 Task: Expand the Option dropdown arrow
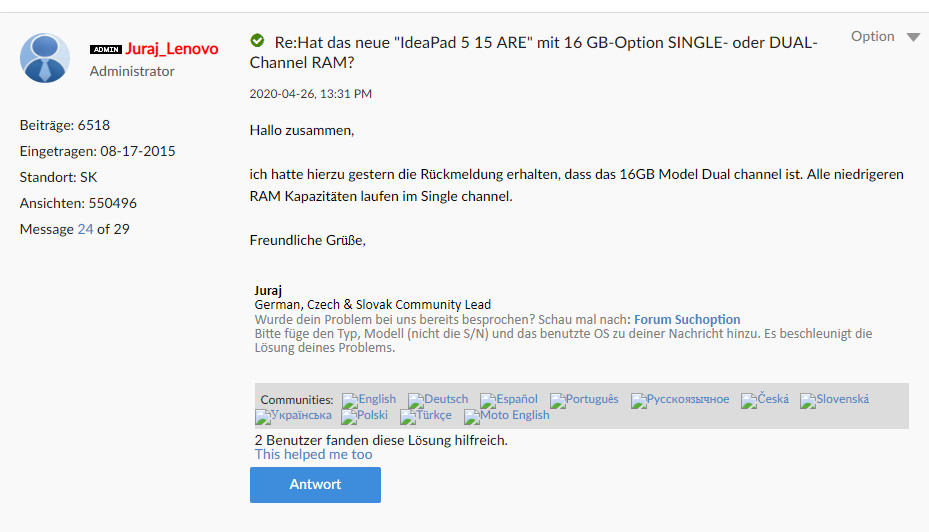pos(913,37)
